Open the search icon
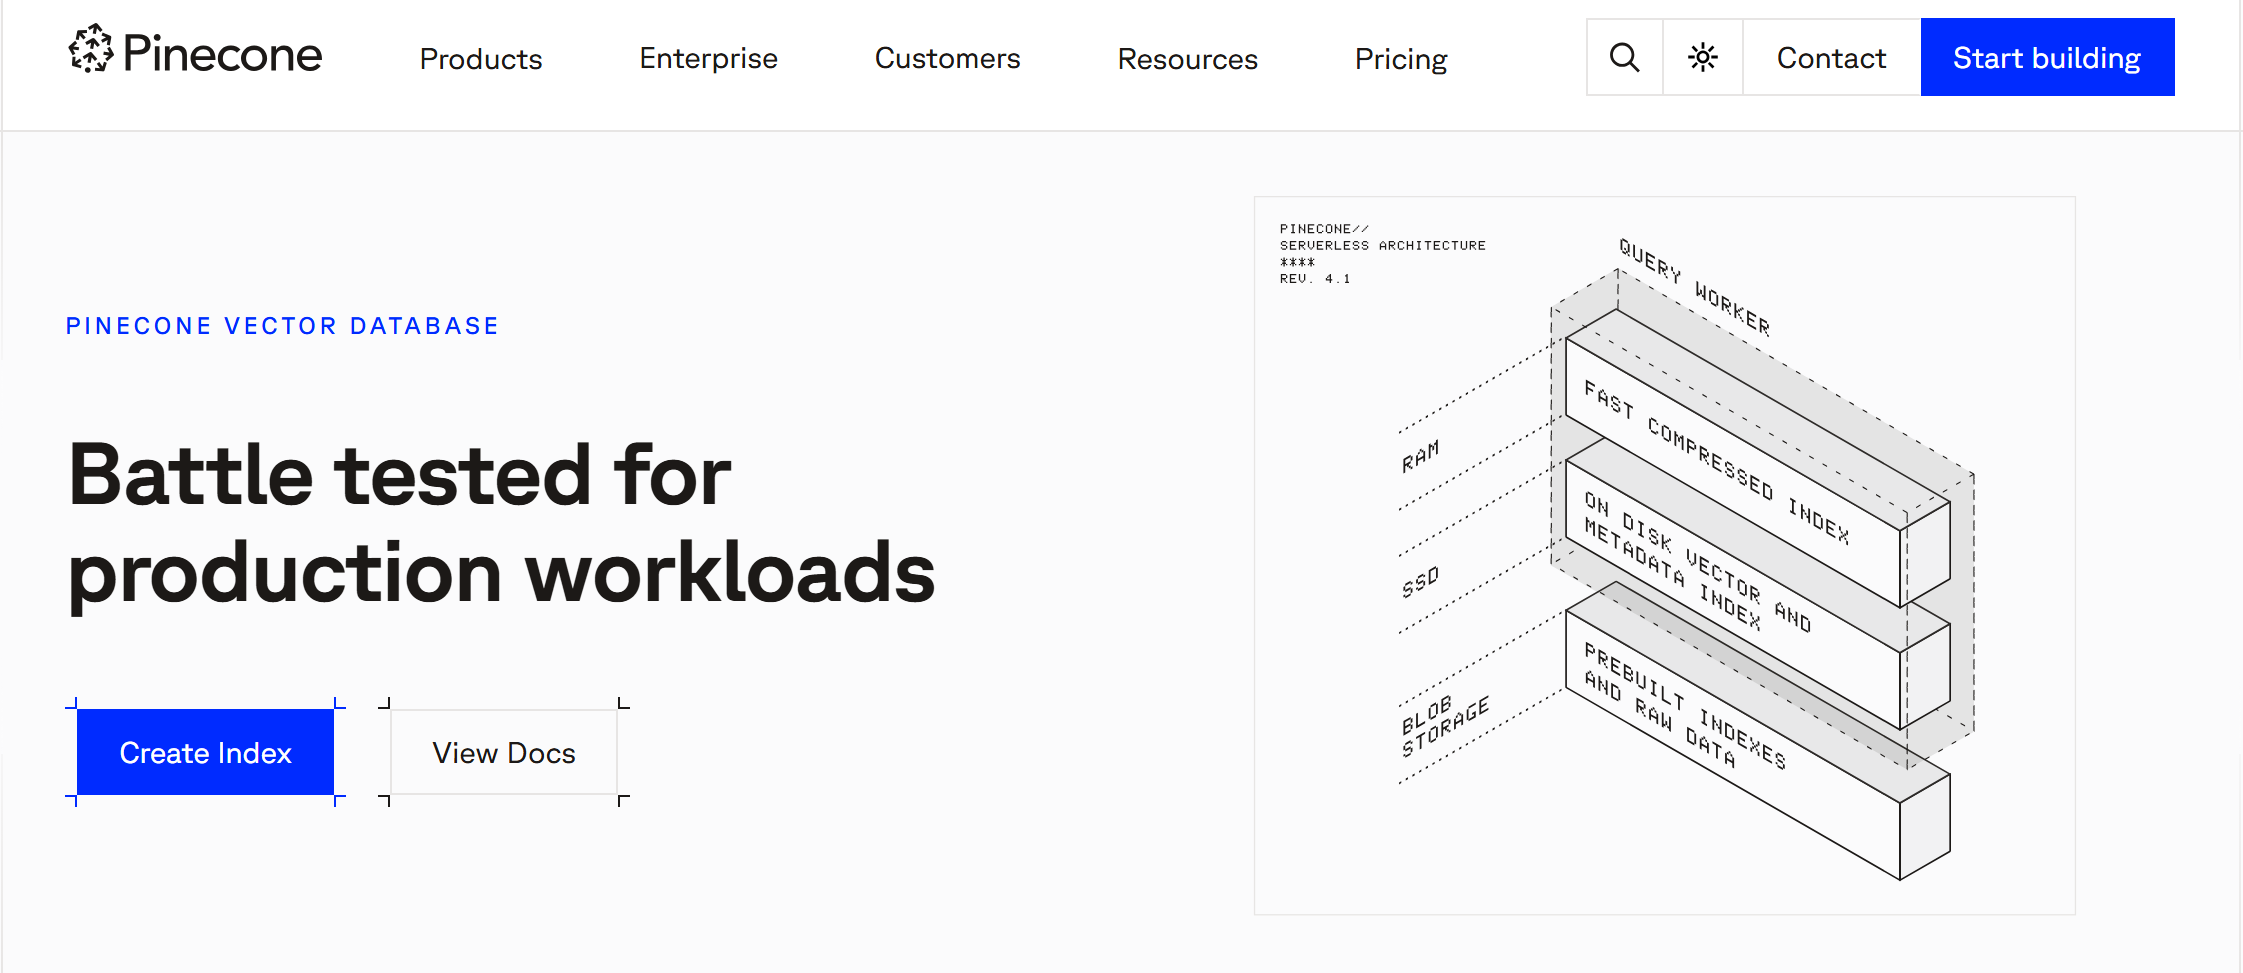 1625,57
